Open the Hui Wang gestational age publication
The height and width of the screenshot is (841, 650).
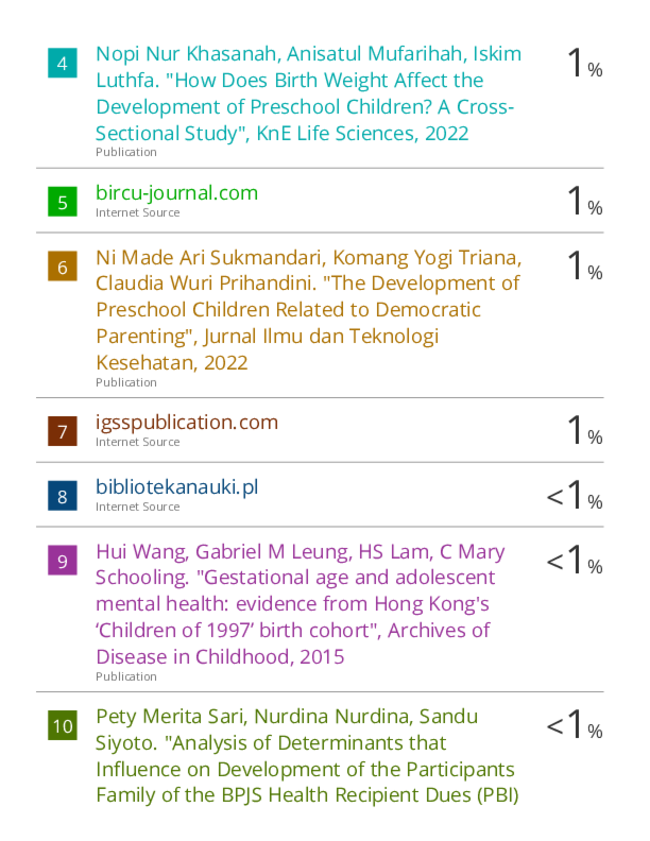(x=300, y=604)
